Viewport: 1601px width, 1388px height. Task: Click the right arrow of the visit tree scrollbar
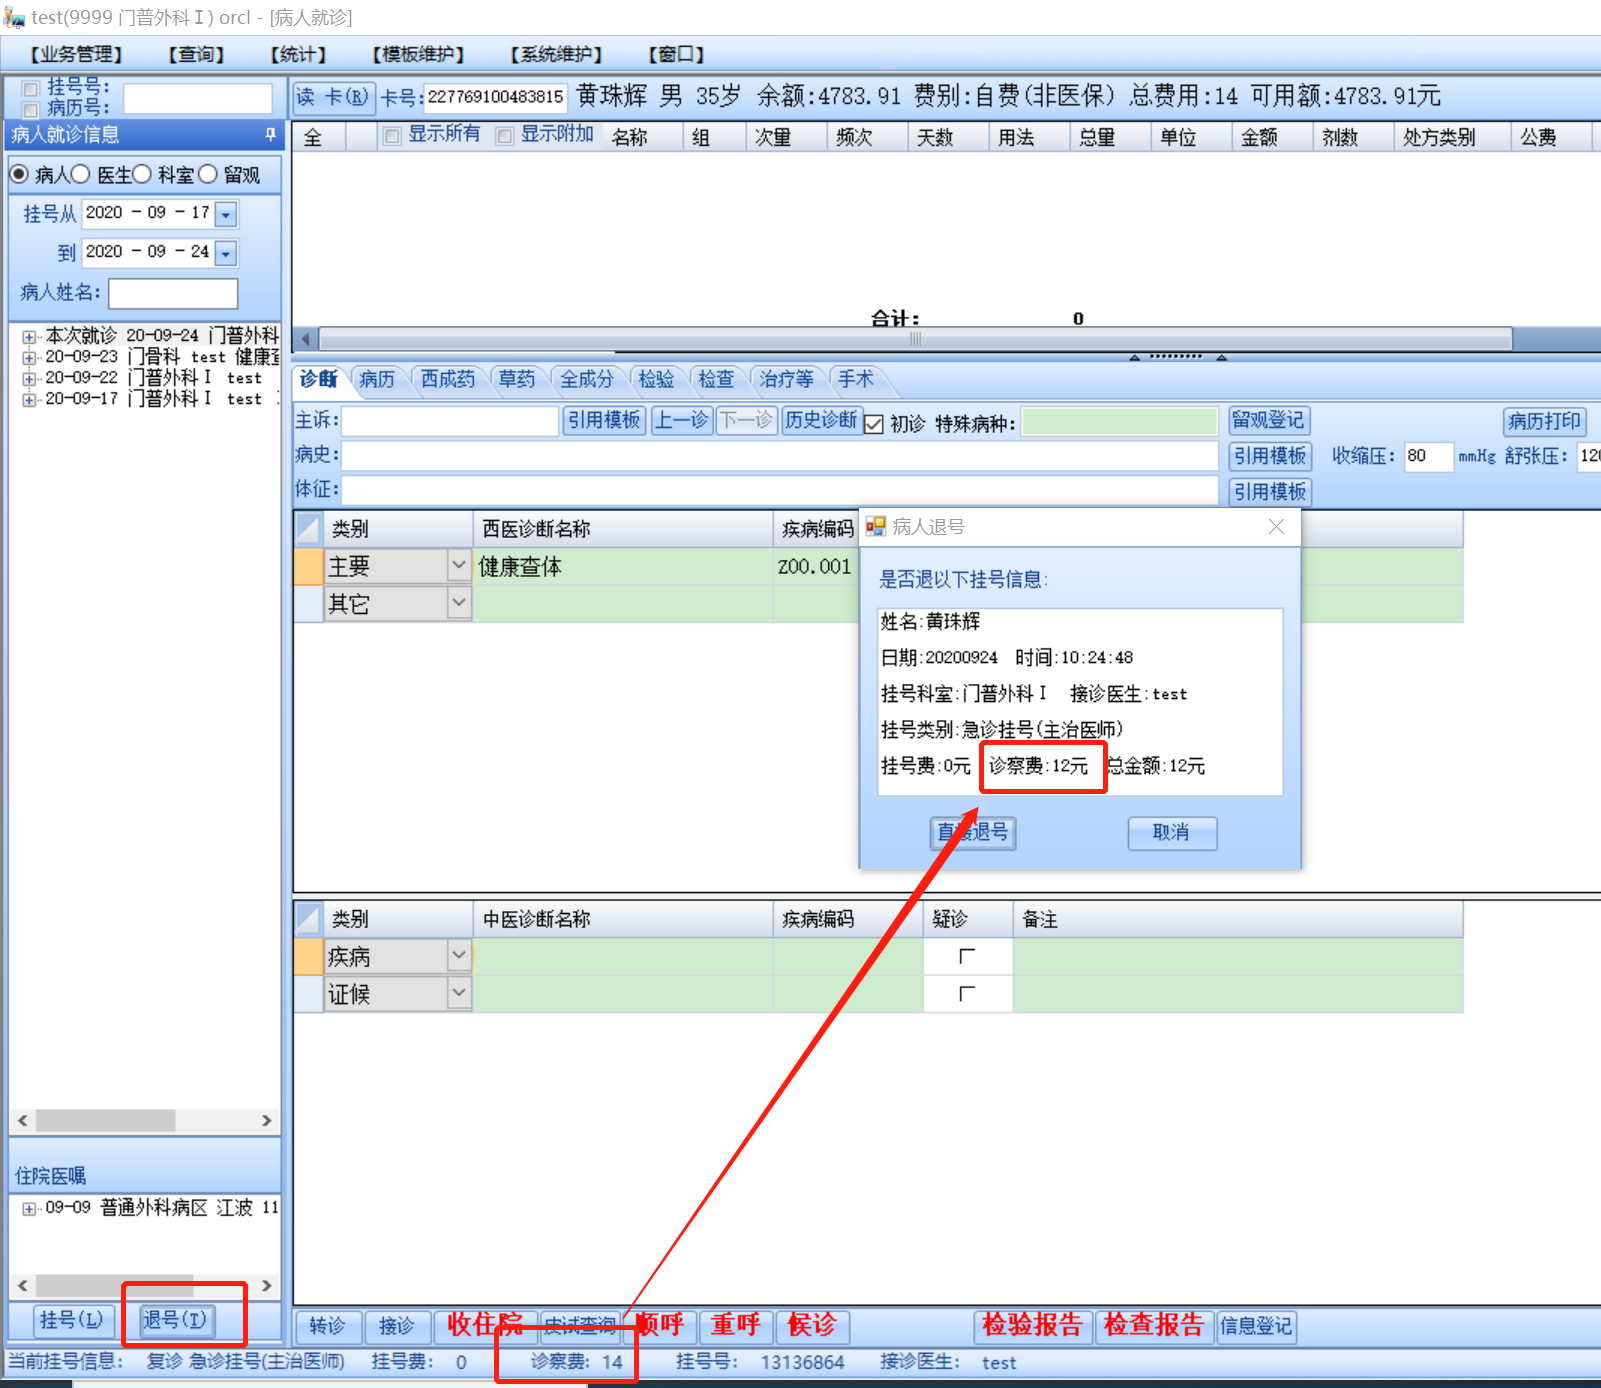tap(266, 1120)
